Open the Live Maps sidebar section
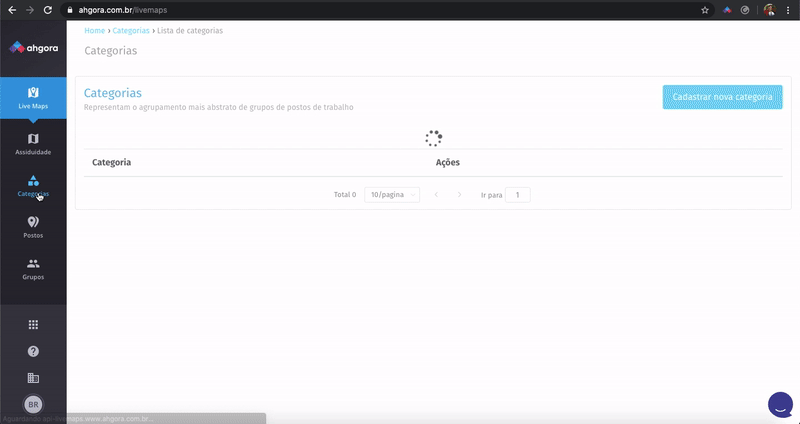 point(33,98)
